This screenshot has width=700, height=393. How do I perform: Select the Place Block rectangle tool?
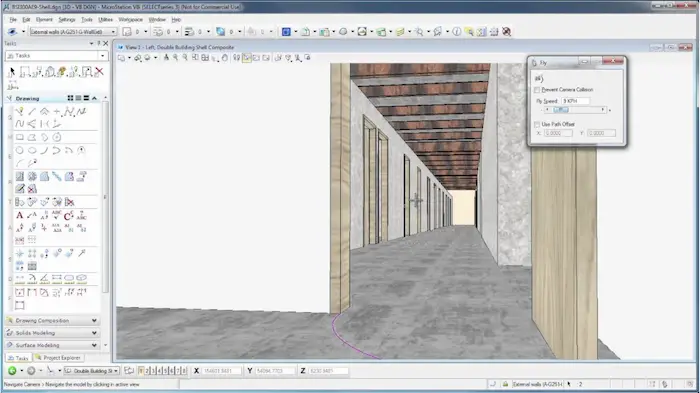[19, 137]
